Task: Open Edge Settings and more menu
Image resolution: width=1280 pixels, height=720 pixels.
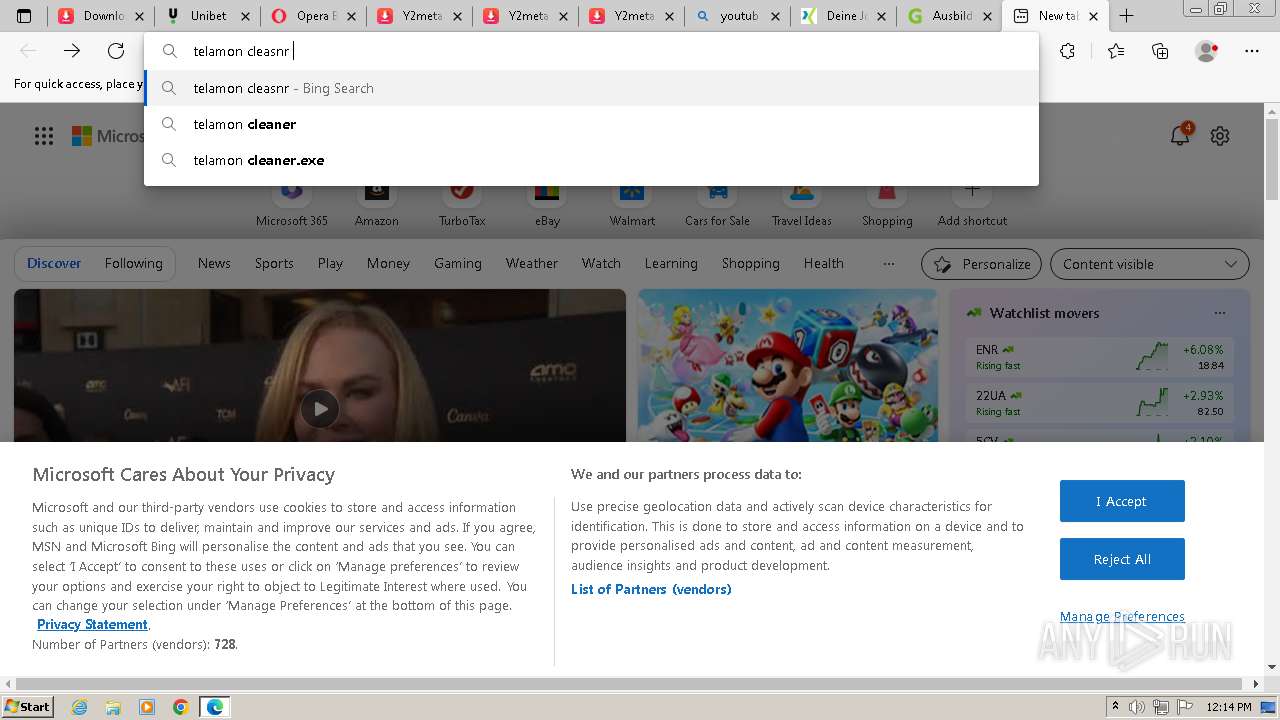Action: pyautogui.click(x=1252, y=51)
